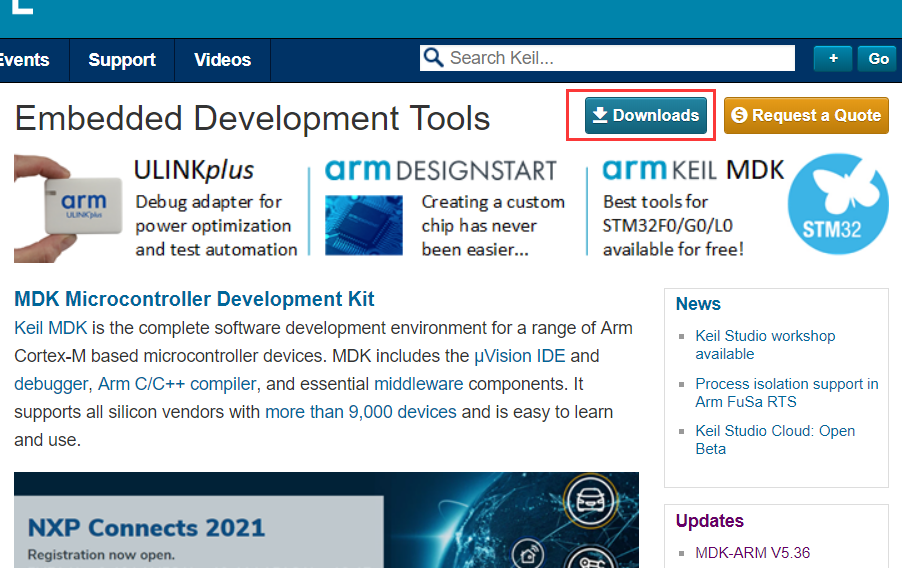Click the Go search button
Viewport: 902px width, 568px height.
point(878,59)
